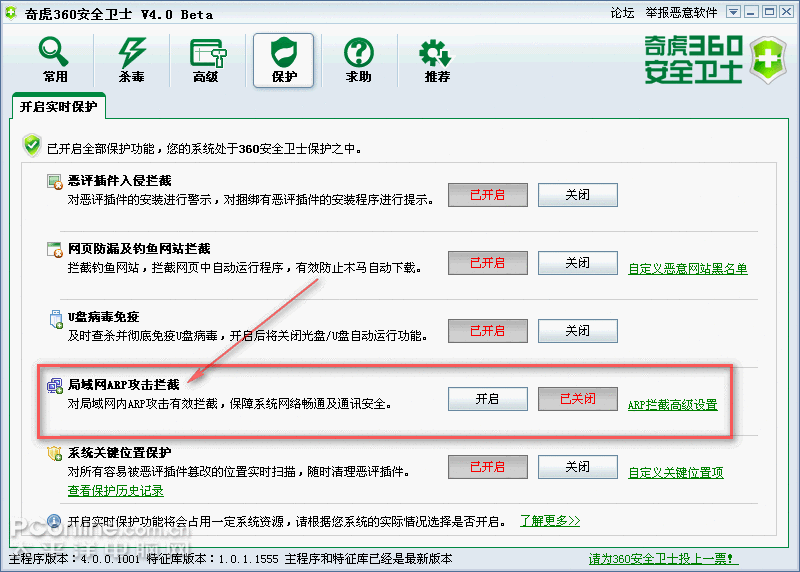This screenshot has height=572, width=800.
Task: Click 已开启 for 恶评插件入侵拦截
Action: point(488,195)
